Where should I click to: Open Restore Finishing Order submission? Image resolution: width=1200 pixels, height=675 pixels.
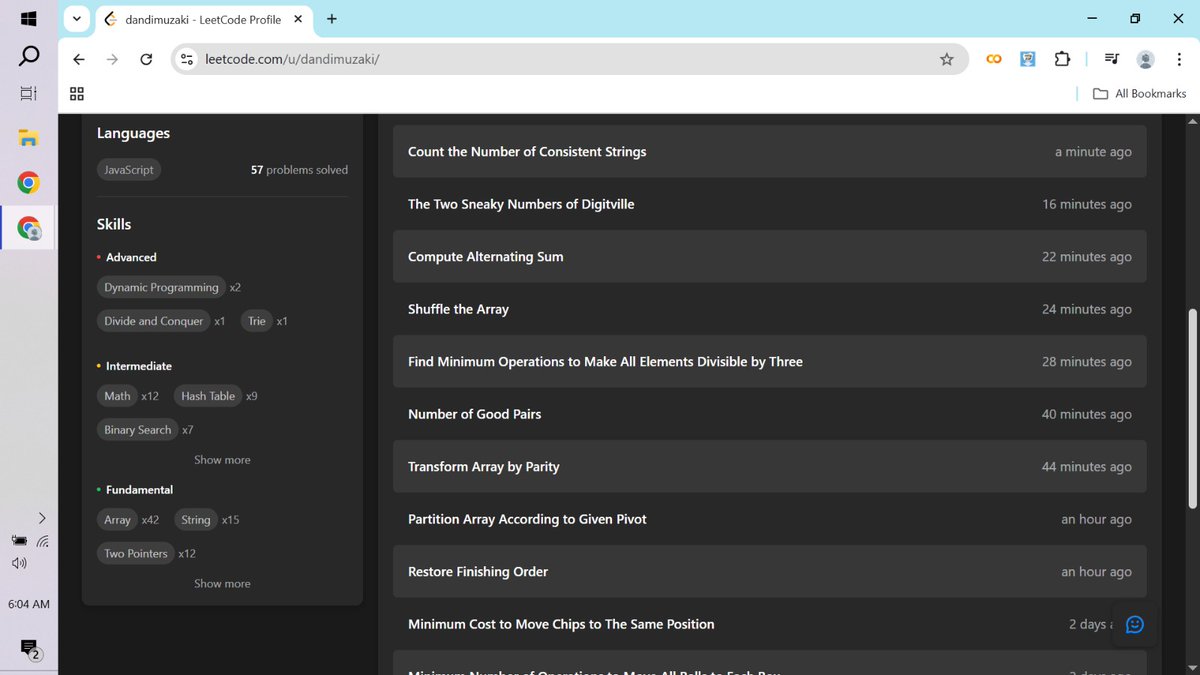pyautogui.click(x=769, y=572)
